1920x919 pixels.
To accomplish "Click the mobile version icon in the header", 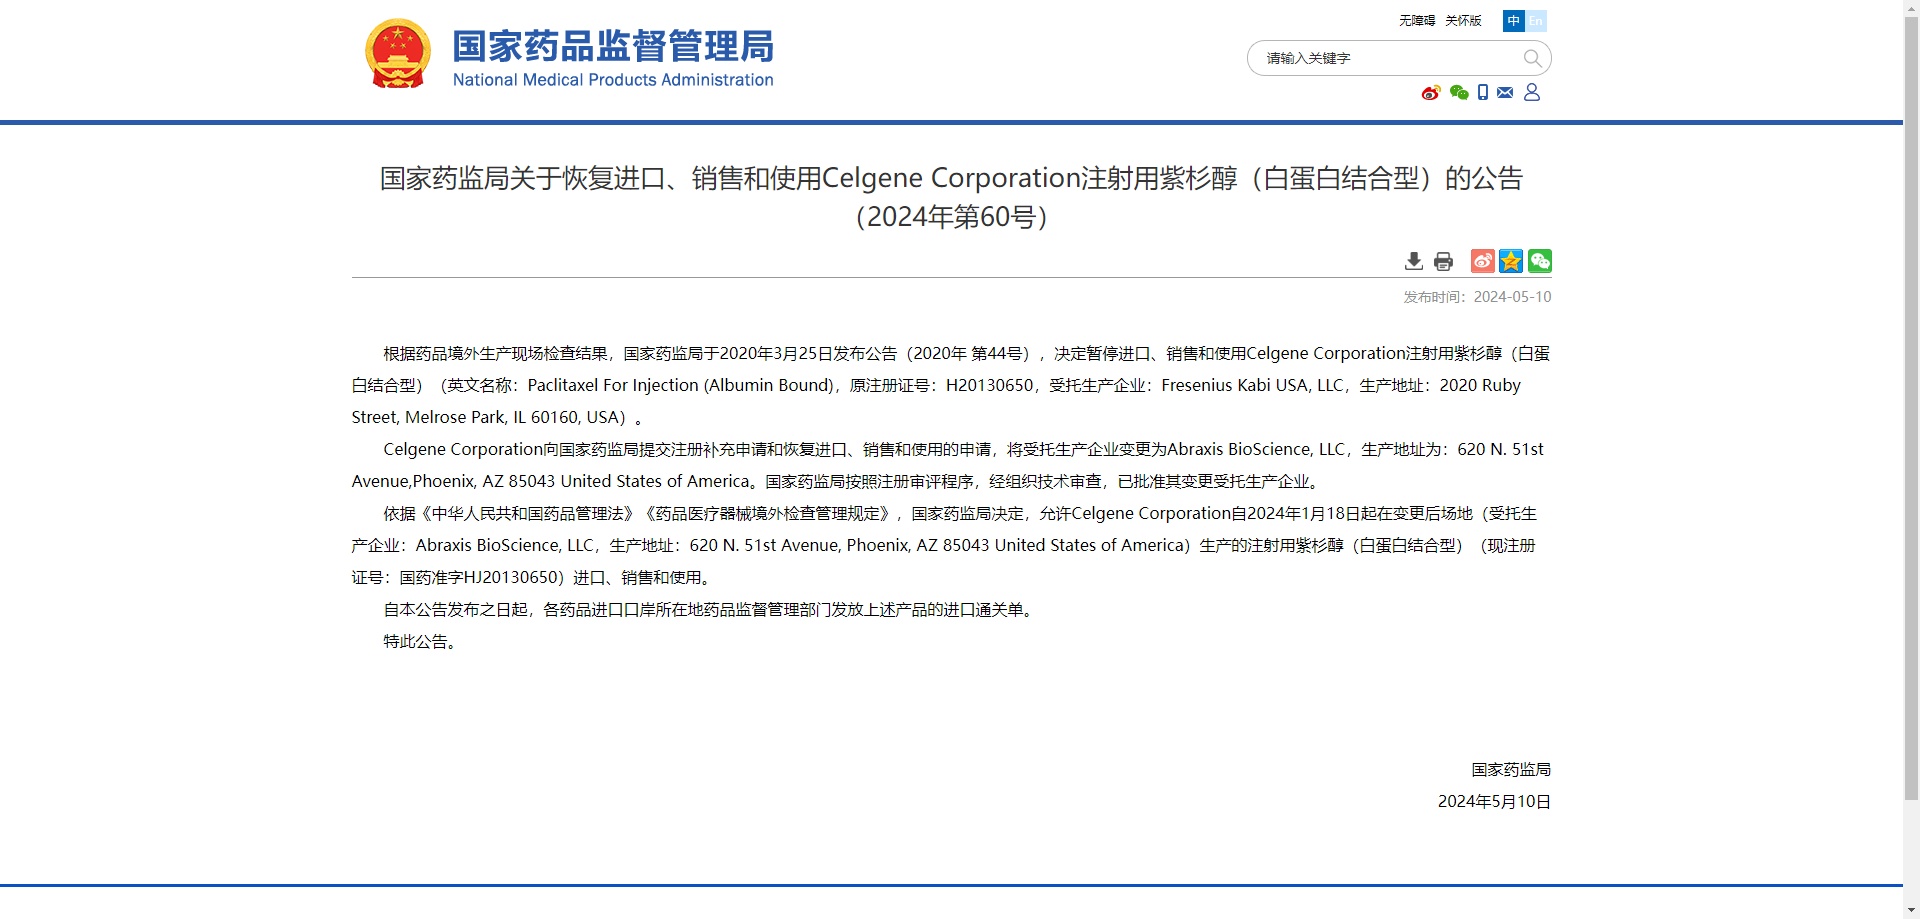I will tap(1482, 92).
